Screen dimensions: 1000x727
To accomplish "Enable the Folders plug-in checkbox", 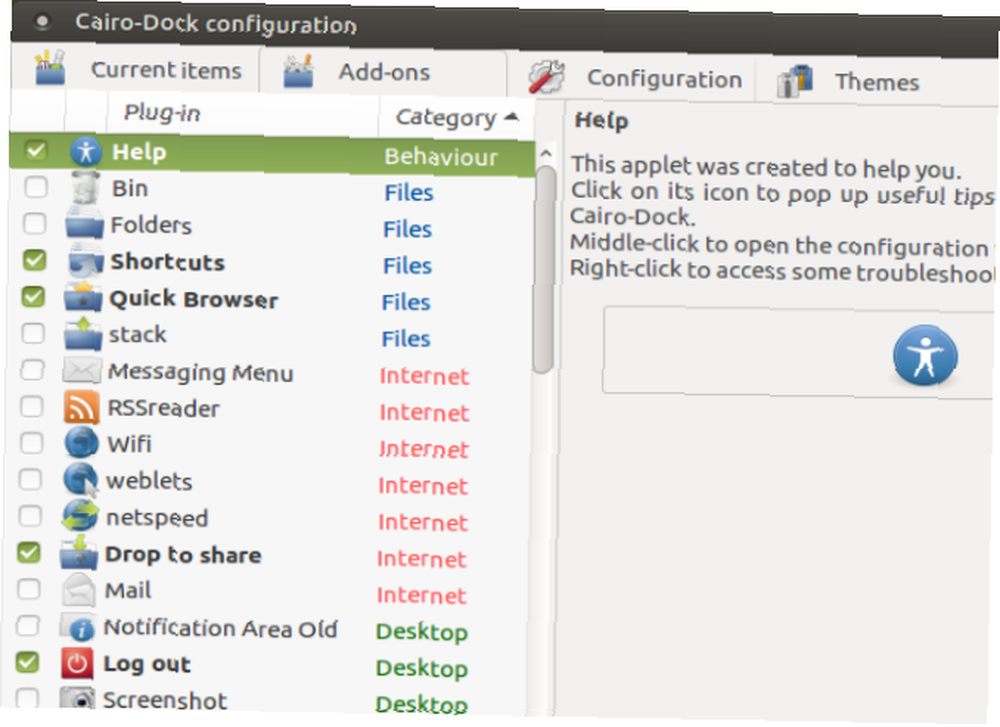I will [34, 223].
